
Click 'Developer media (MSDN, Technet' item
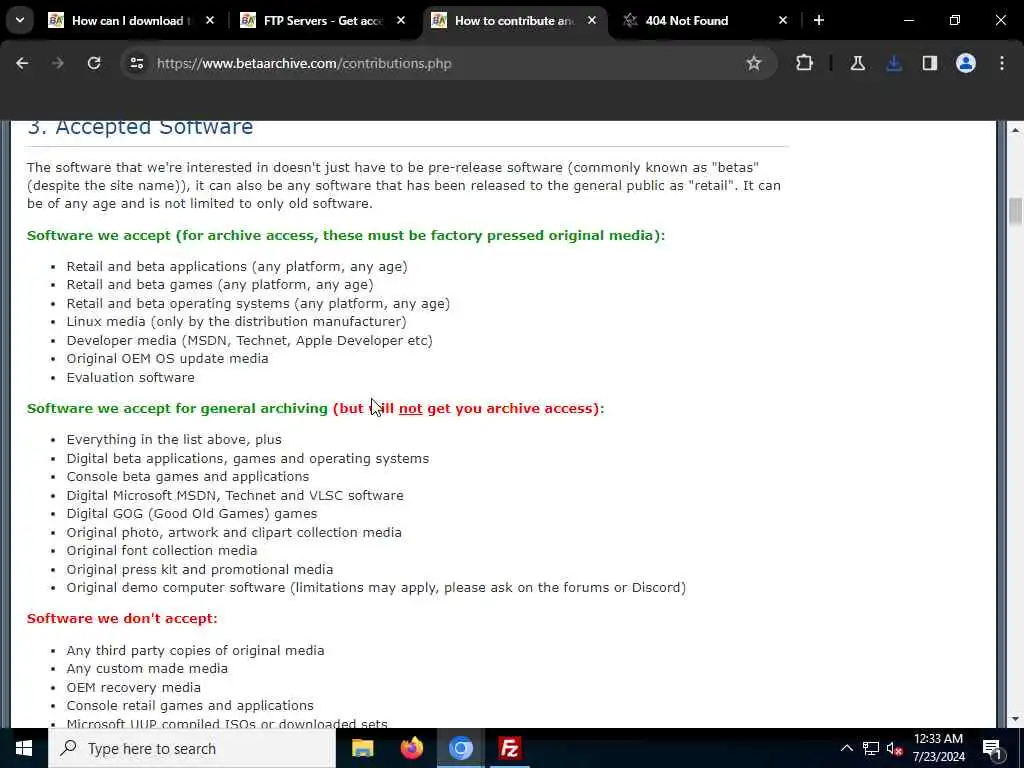tap(249, 340)
